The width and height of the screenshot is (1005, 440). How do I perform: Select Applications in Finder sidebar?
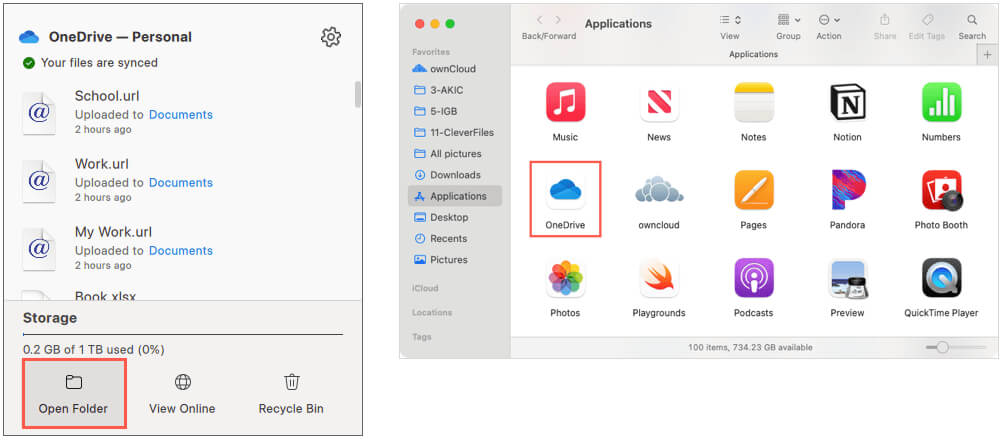click(x=454, y=196)
